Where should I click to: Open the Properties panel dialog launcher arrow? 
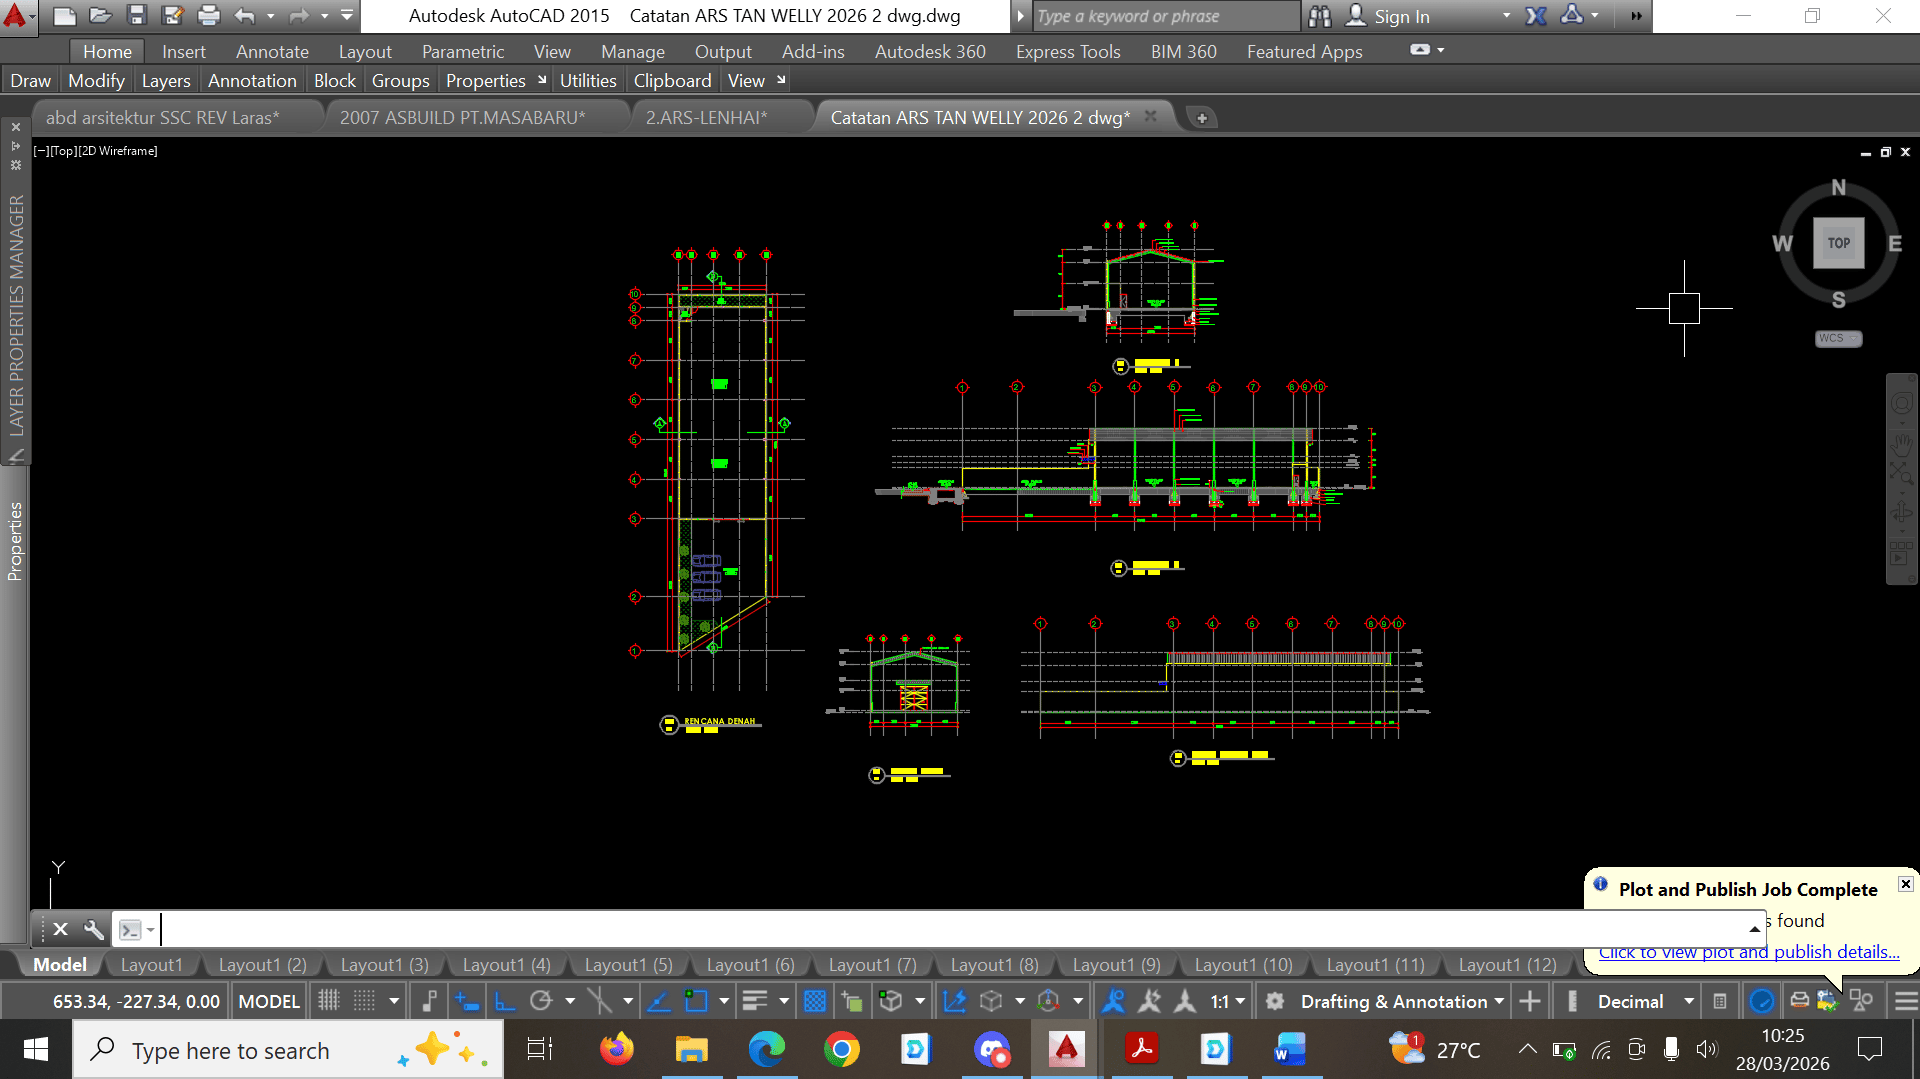(542, 80)
